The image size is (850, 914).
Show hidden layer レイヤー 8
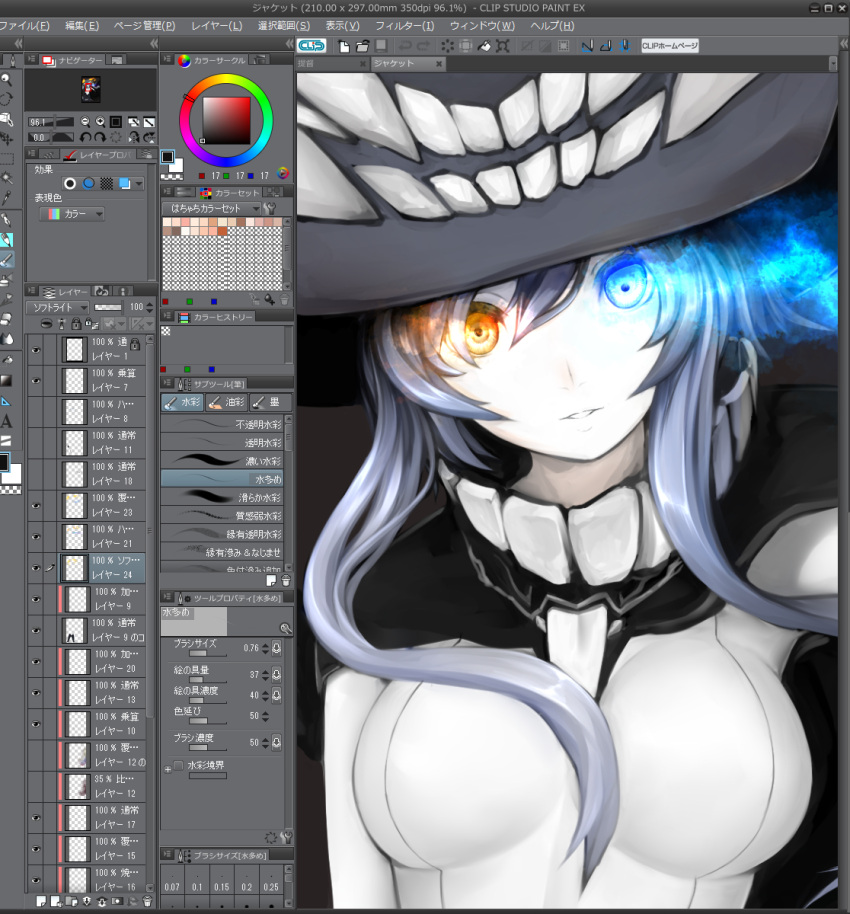36,412
